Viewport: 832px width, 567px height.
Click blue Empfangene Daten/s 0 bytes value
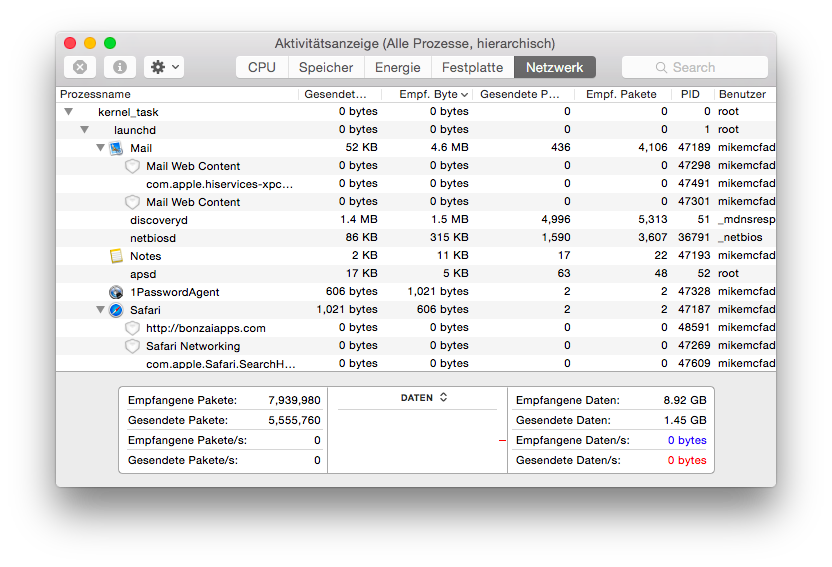[687, 441]
